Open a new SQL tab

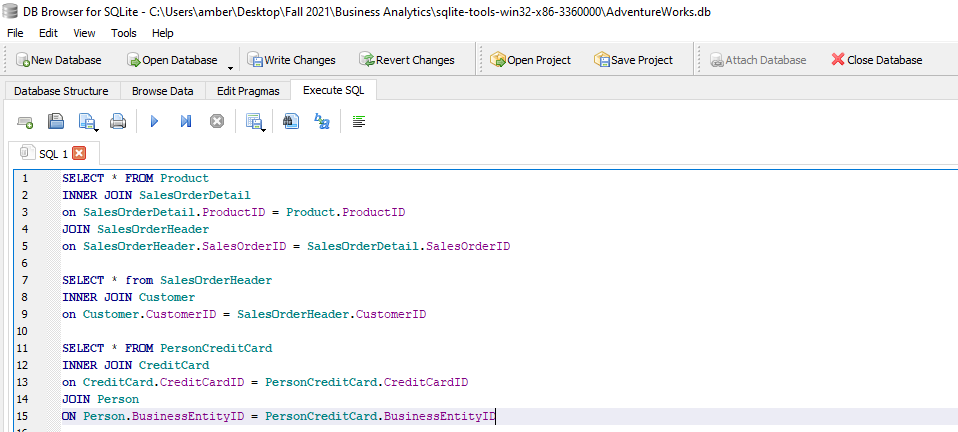click(25, 122)
